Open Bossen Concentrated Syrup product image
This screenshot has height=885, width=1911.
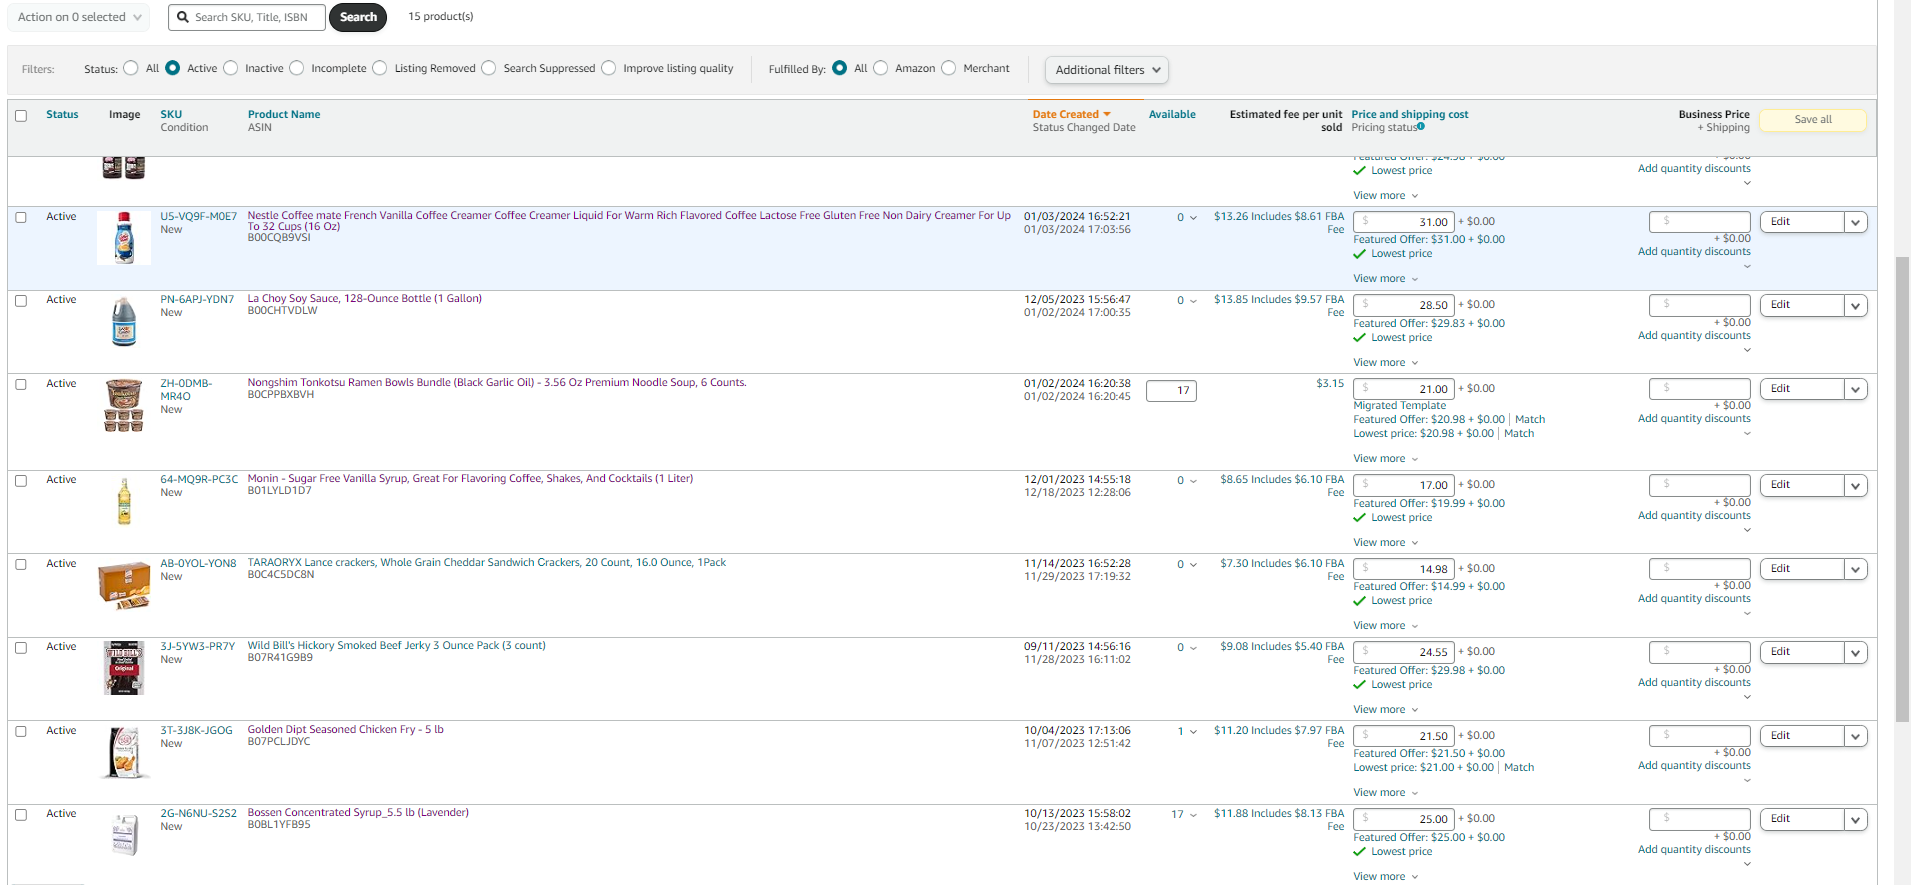pyautogui.click(x=124, y=835)
